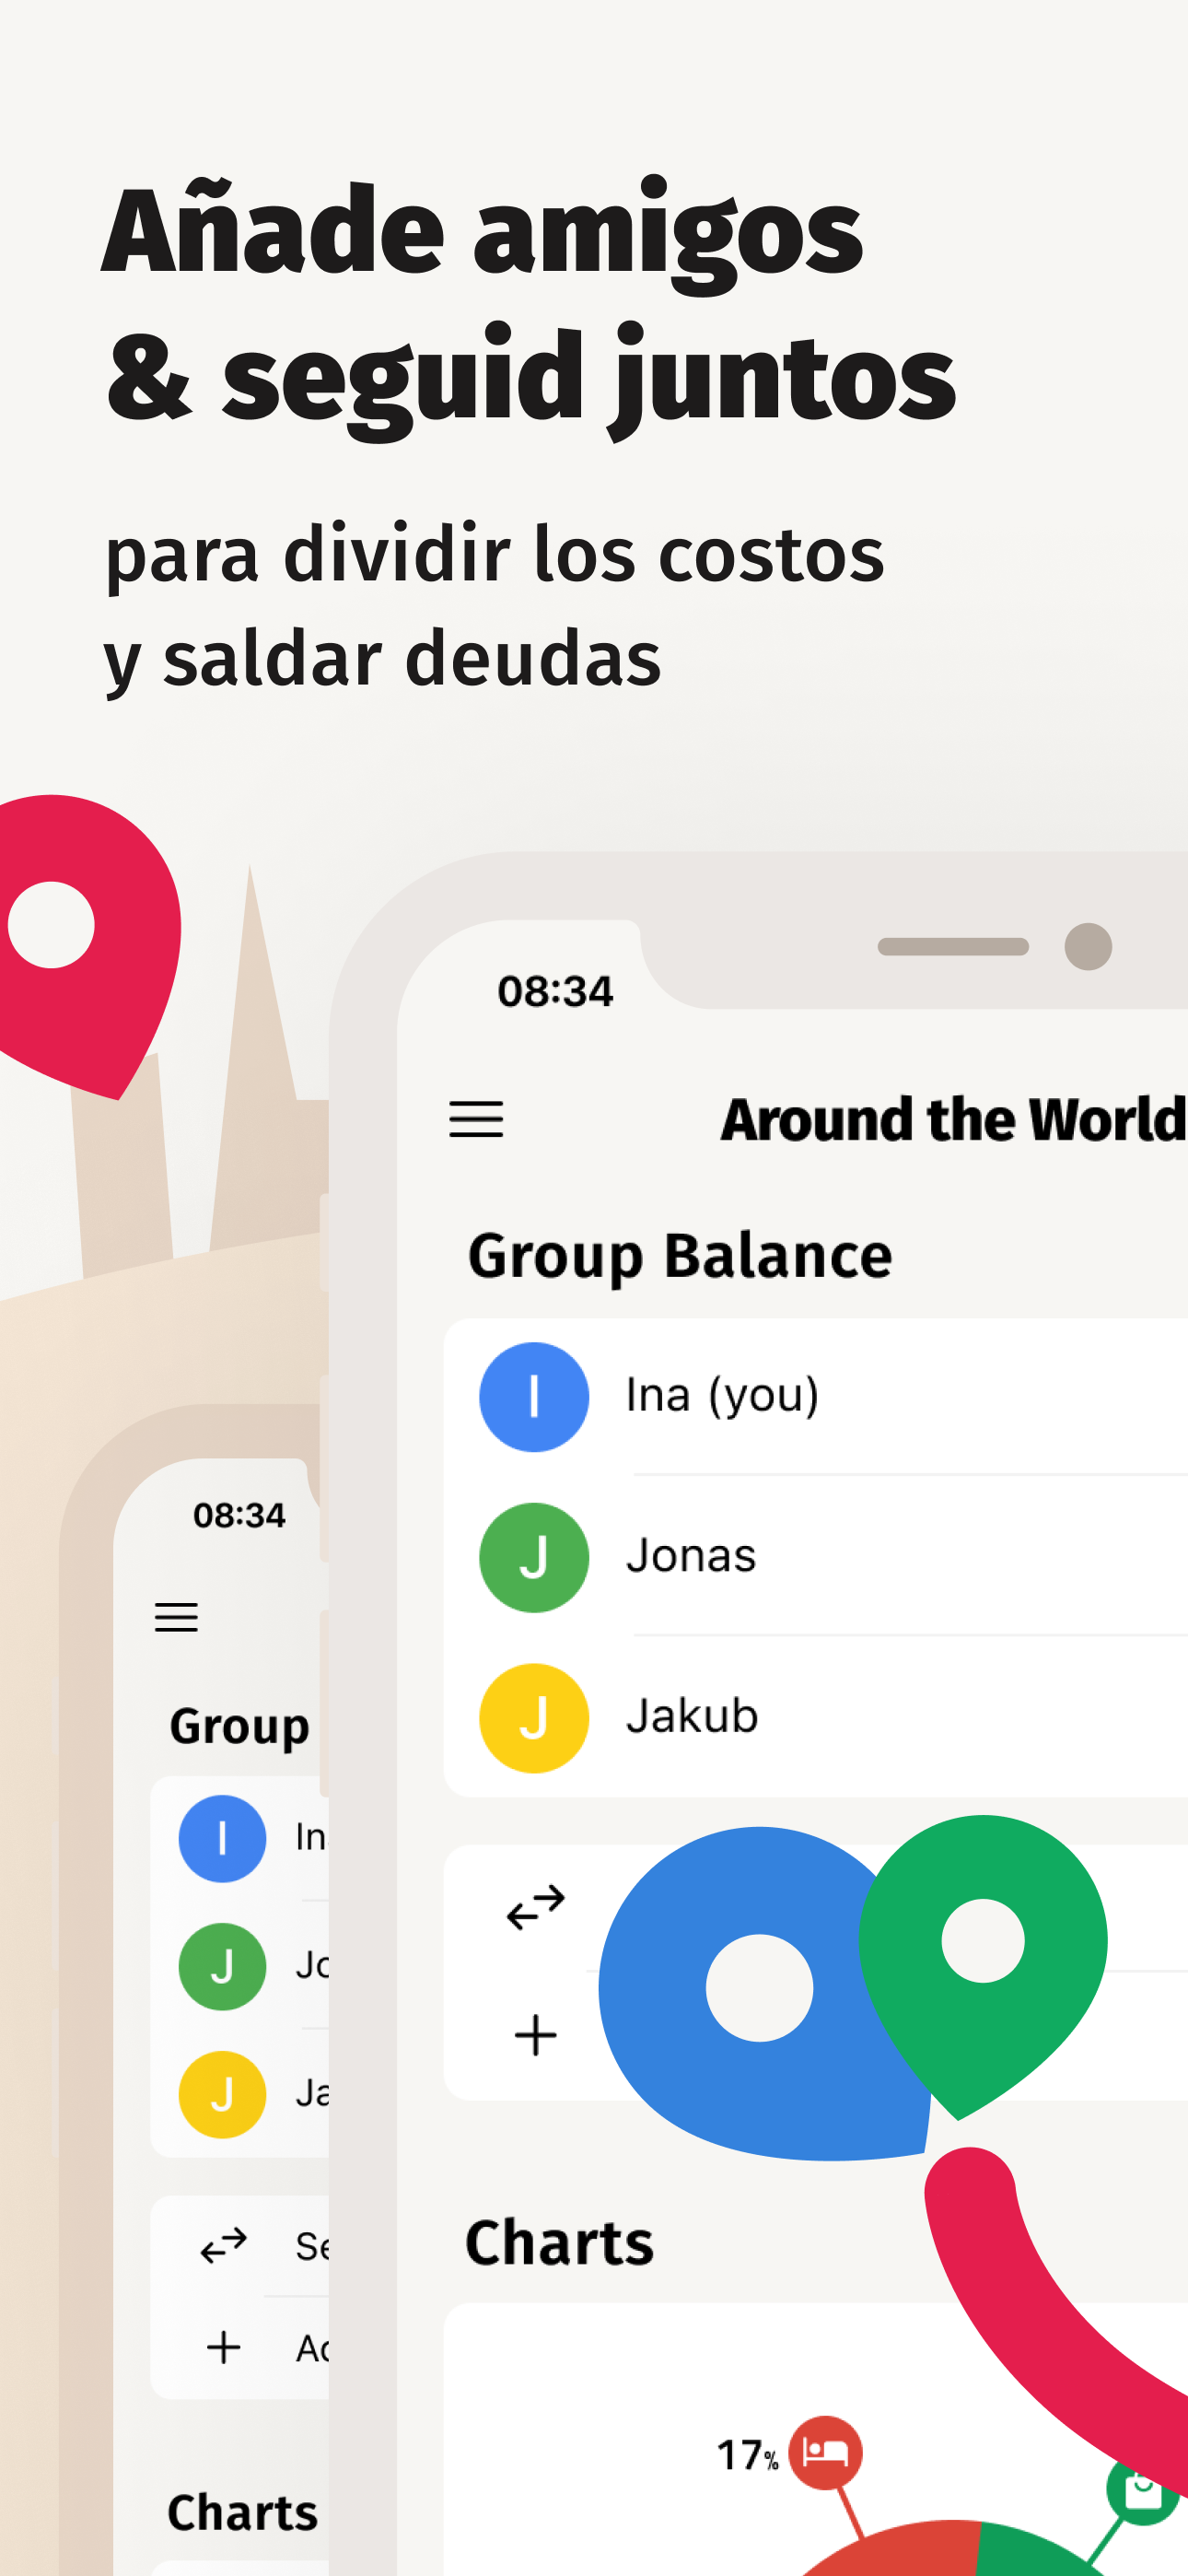Screen dimensions: 1188x2576
Task: Select the red accommodation bed icon on the chart
Action: (x=826, y=2452)
